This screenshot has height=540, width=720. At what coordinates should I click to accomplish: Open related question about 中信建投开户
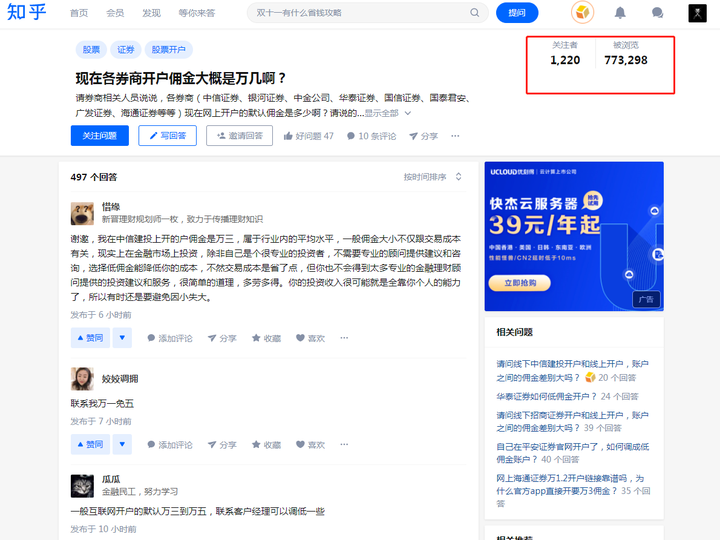pyautogui.click(x=572, y=371)
